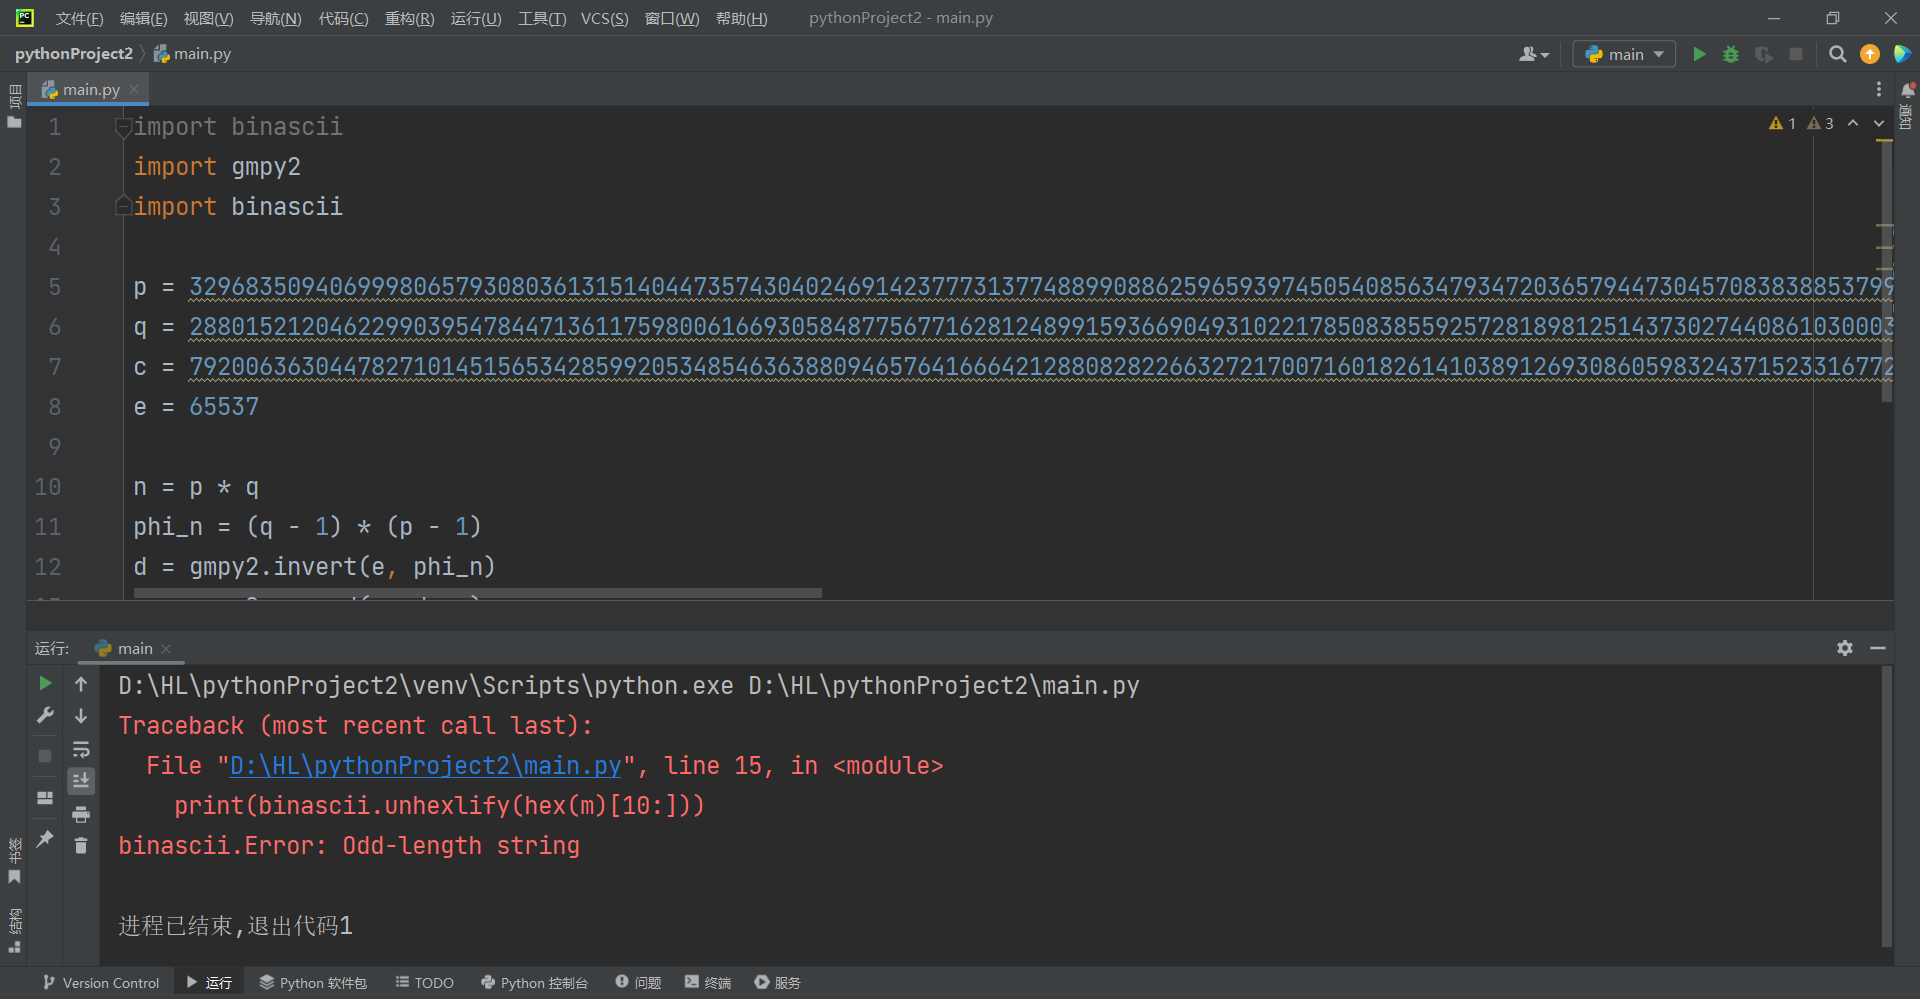1920x999 pixels.
Task: Run main with coverage
Action: pyautogui.click(x=1764, y=54)
